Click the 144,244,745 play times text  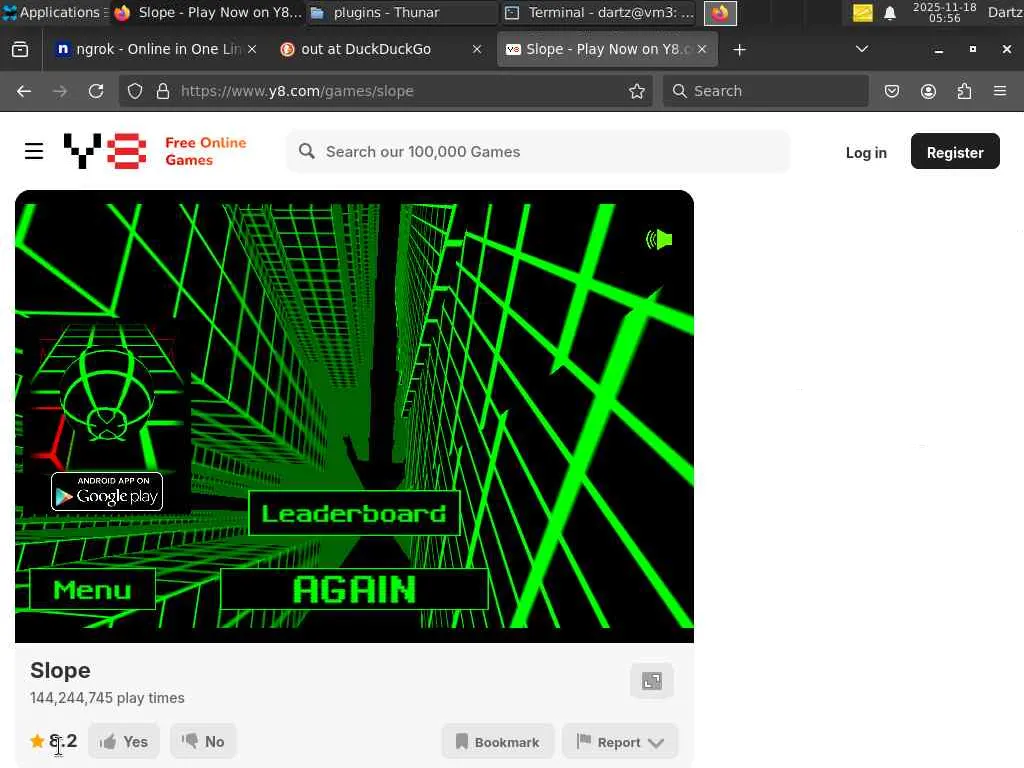tap(107, 697)
